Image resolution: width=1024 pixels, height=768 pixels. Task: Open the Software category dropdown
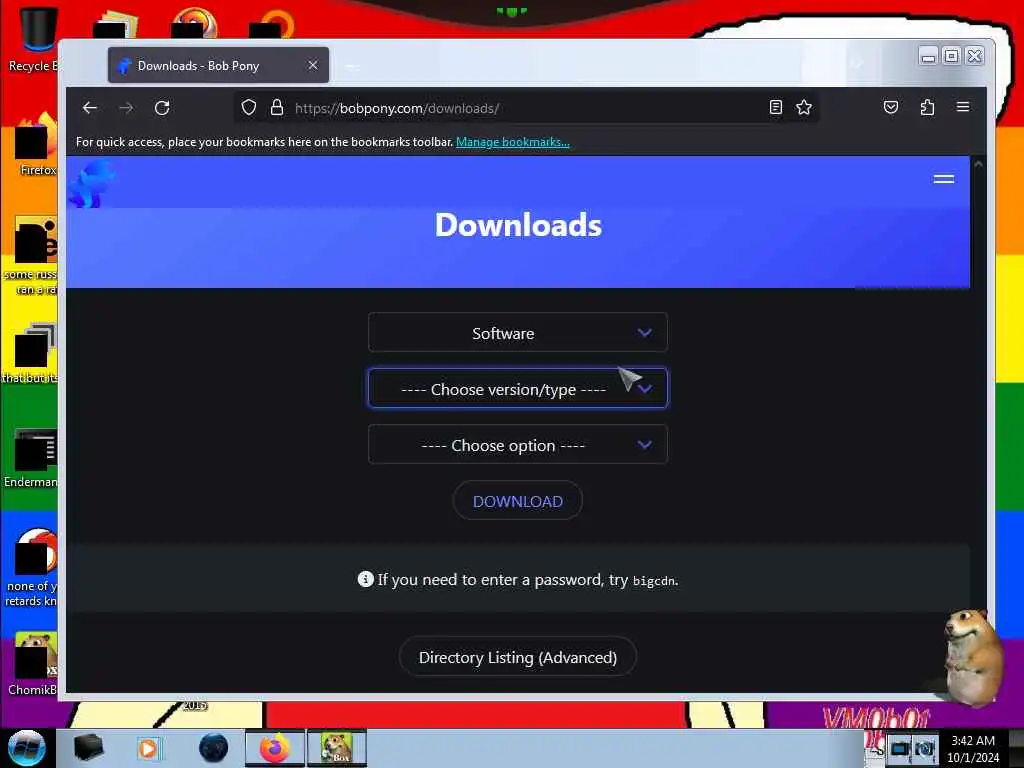518,333
